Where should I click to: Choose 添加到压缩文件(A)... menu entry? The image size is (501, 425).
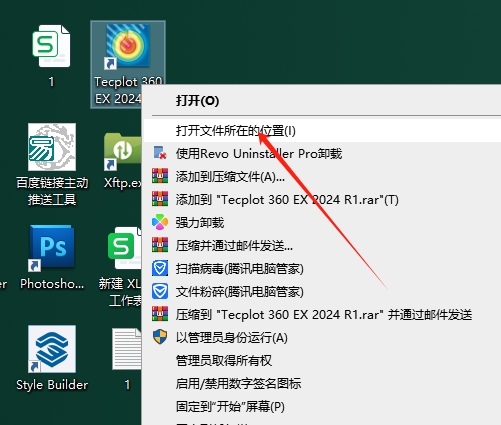coord(322,177)
